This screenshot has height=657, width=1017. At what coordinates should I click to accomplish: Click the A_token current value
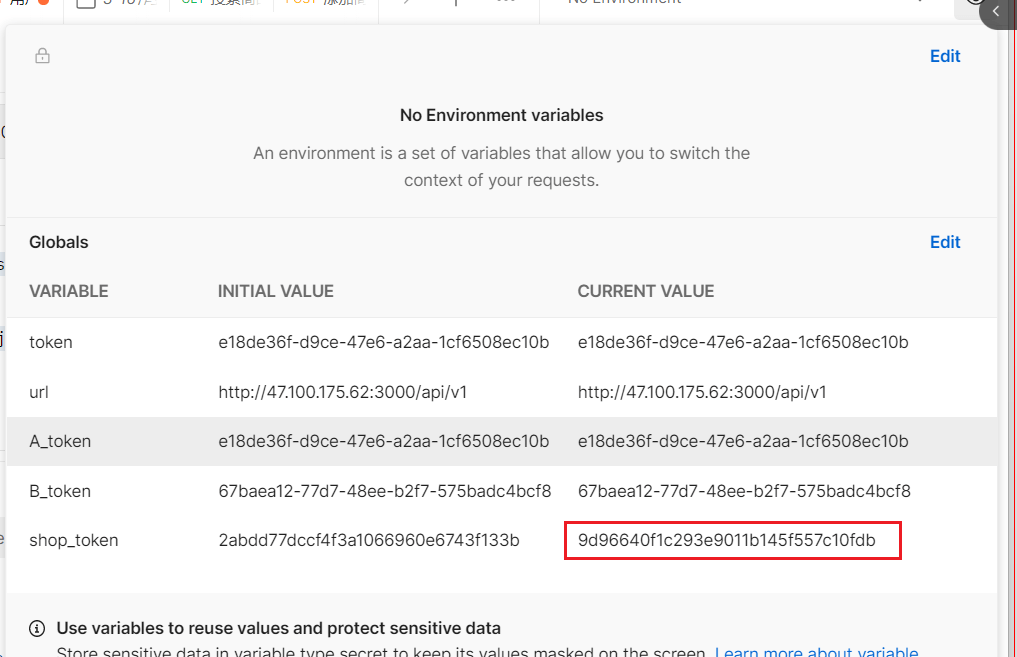coord(742,441)
